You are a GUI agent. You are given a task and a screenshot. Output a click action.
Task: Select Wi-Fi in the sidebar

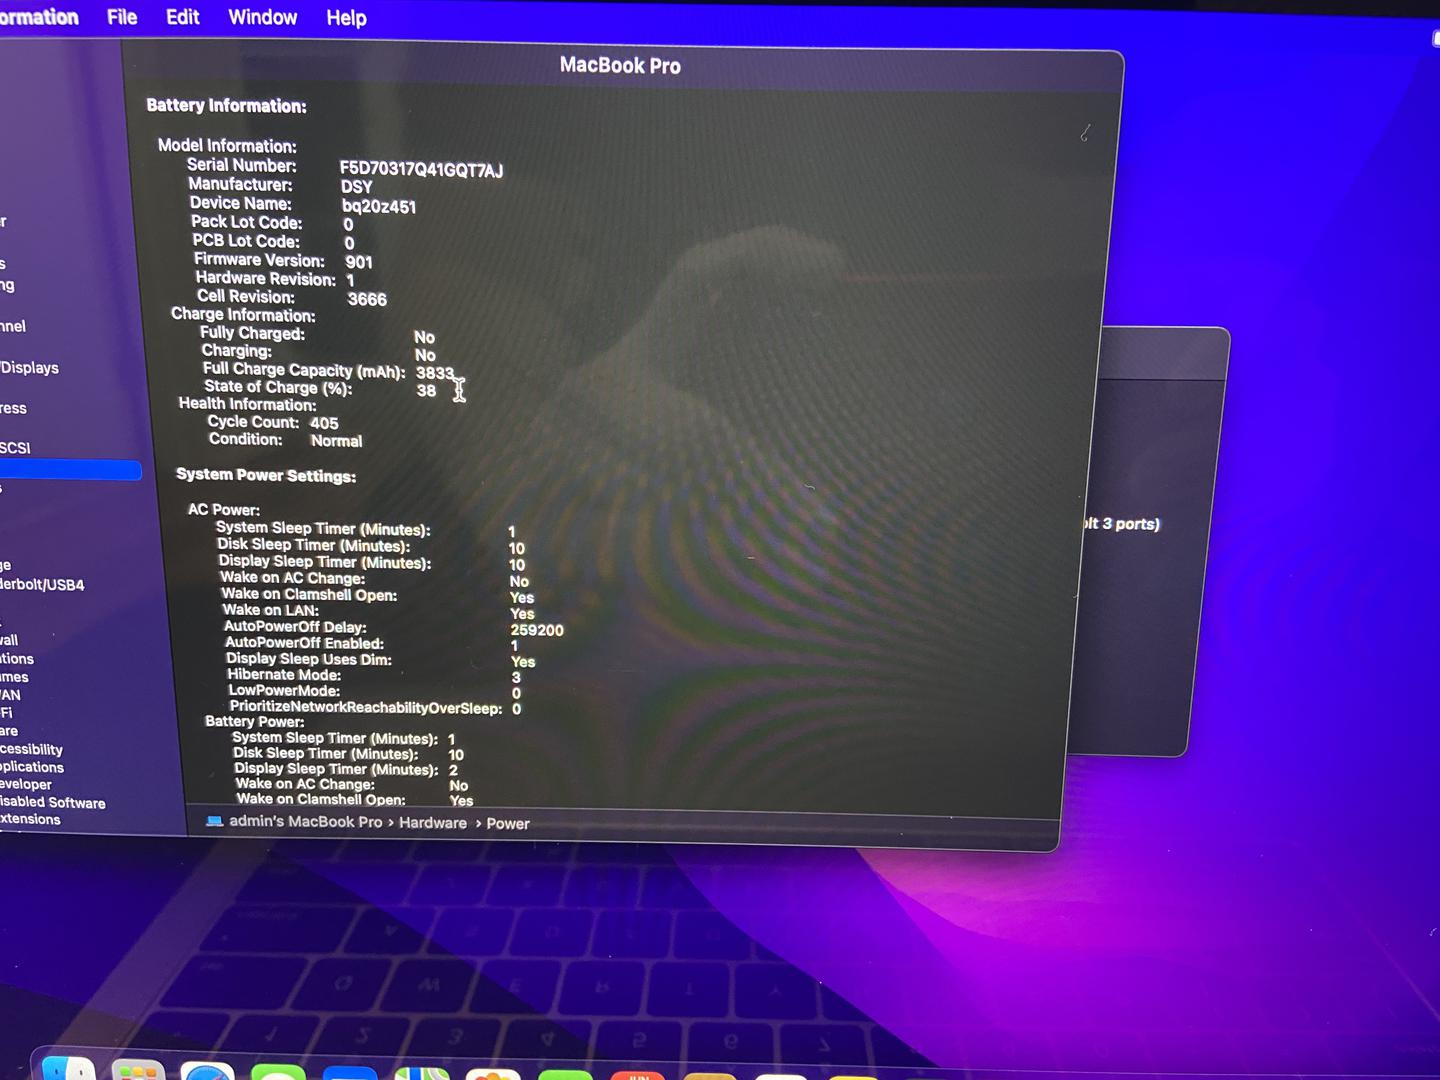pyautogui.click(x=6, y=713)
